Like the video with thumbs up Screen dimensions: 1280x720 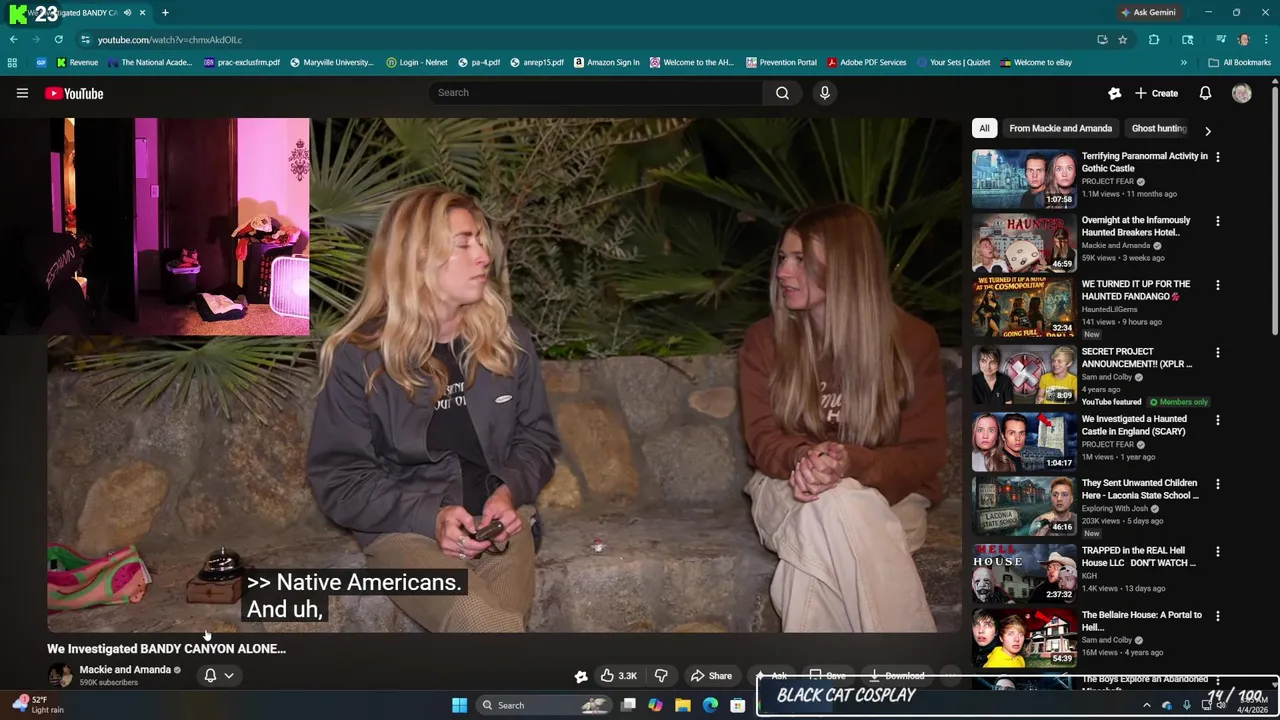point(618,676)
